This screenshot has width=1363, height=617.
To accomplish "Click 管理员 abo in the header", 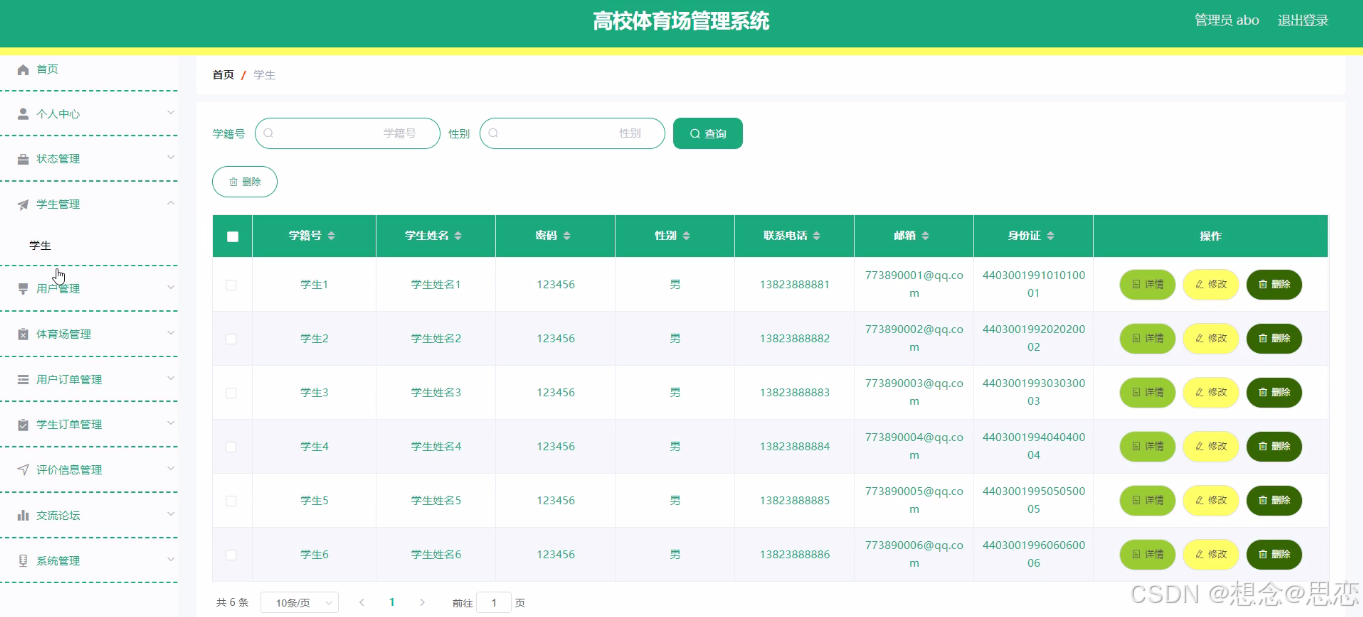I will (1227, 20).
